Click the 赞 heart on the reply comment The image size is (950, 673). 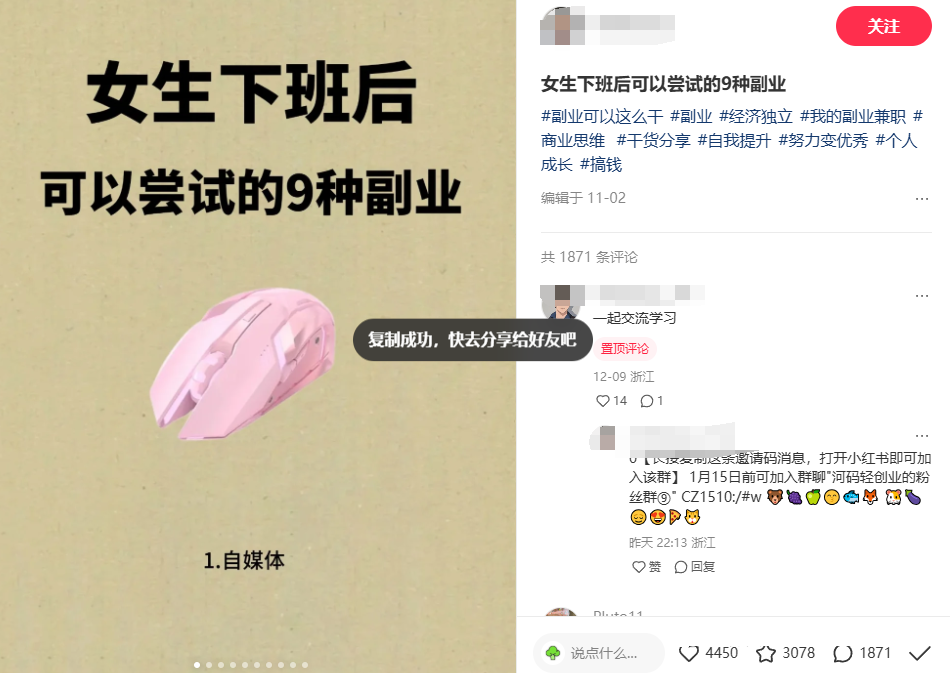[x=639, y=566]
